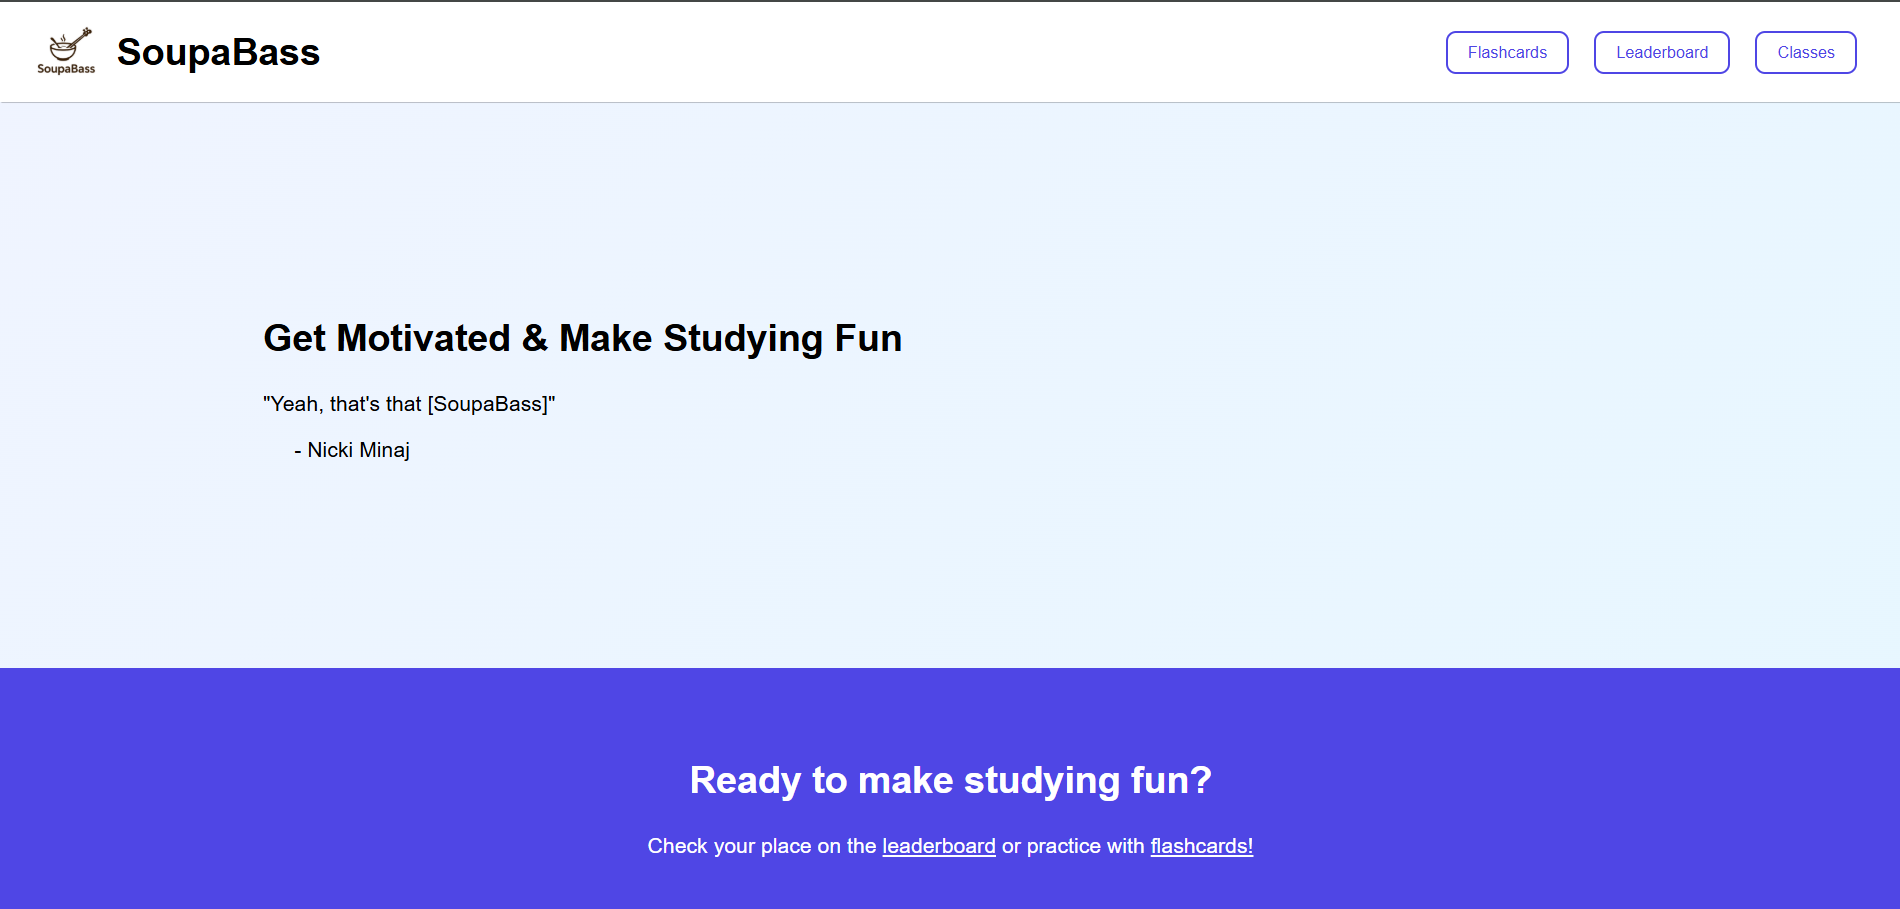
Task: Follow the underlined flashcards! link
Action: tap(1201, 846)
